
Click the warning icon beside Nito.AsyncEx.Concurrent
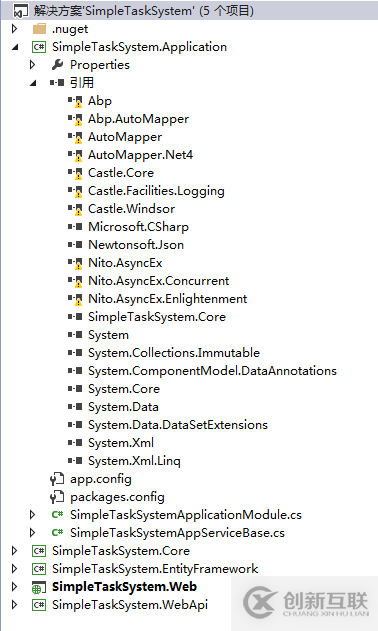click(75, 281)
